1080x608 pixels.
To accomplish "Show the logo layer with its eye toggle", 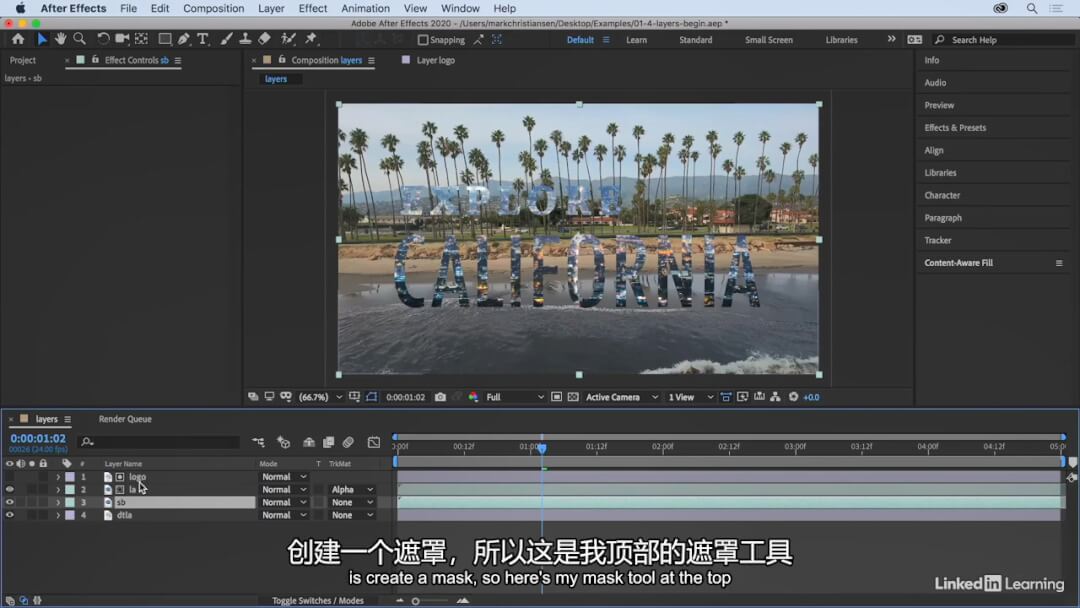I will point(10,476).
